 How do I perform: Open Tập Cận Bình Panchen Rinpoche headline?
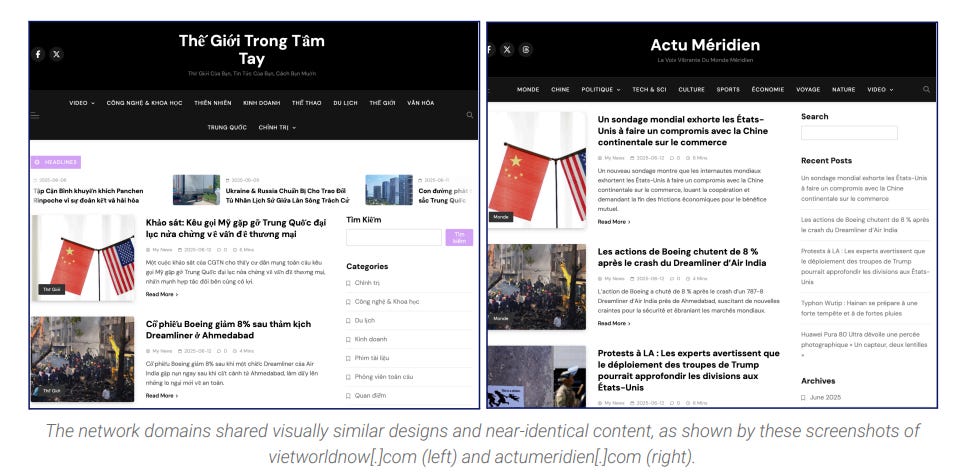point(88,196)
